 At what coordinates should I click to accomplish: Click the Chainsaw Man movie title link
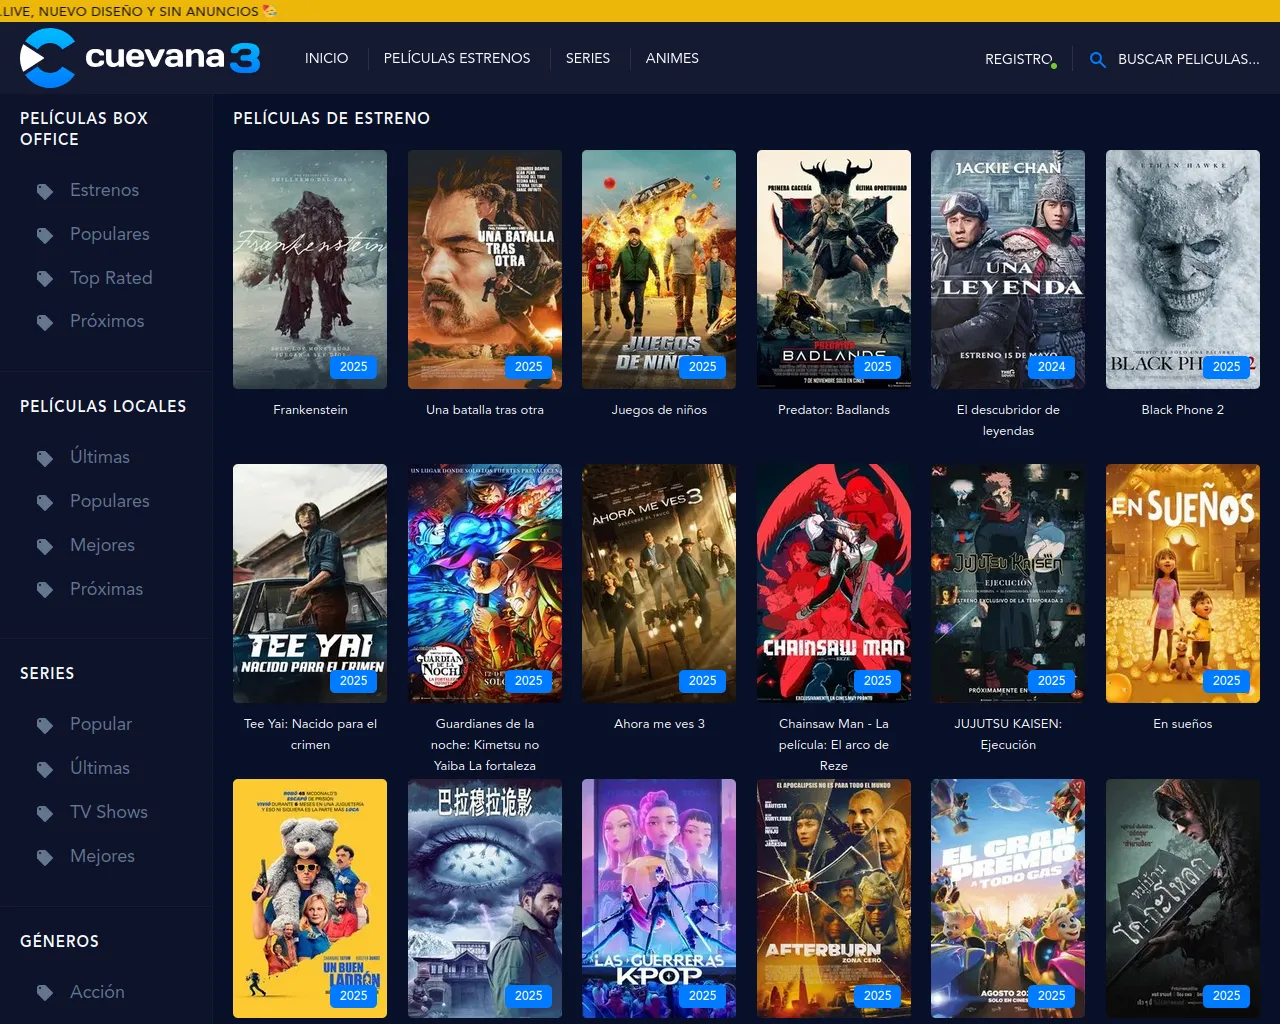click(x=834, y=744)
